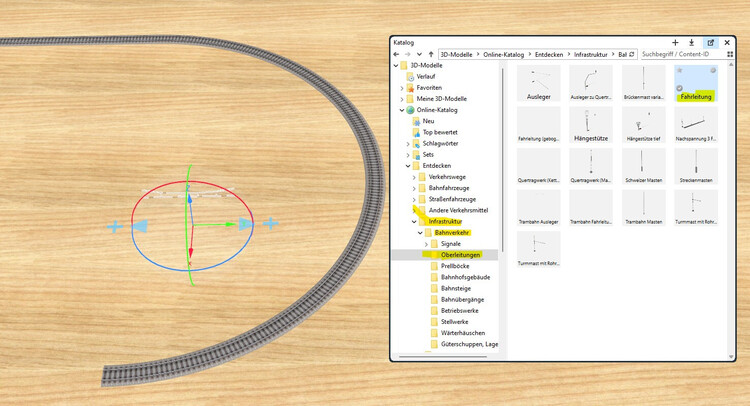Select the Bahnsteige folder

[456, 288]
